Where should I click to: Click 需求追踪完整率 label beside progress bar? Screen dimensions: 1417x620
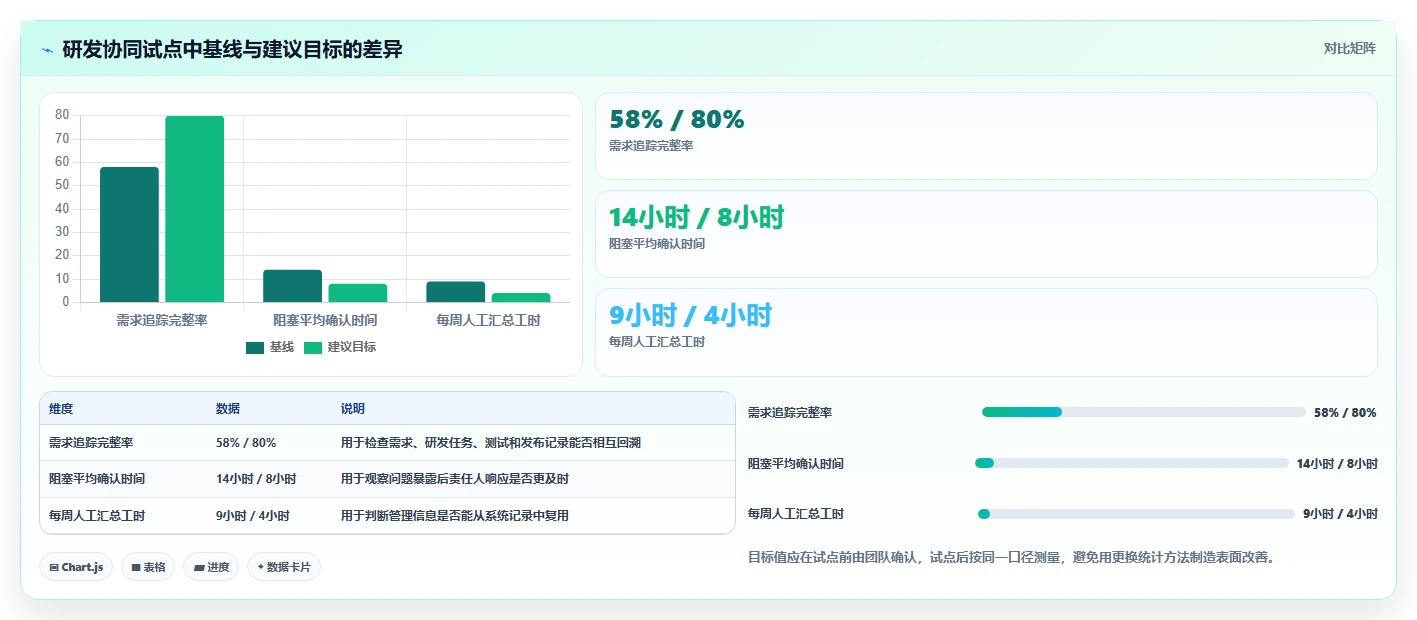click(790, 413)
